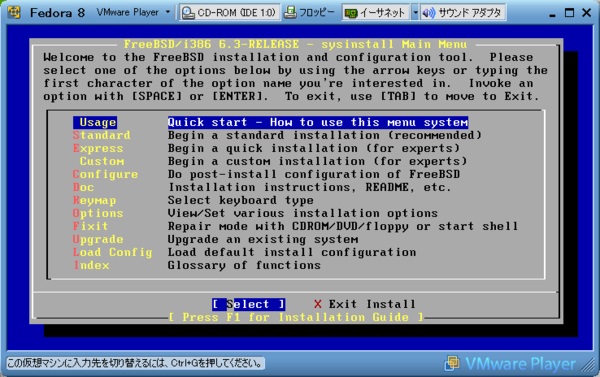Screen dimensions: 600x377
Task: Select the Usage menu entry
Action: click(x=95, y=122)
